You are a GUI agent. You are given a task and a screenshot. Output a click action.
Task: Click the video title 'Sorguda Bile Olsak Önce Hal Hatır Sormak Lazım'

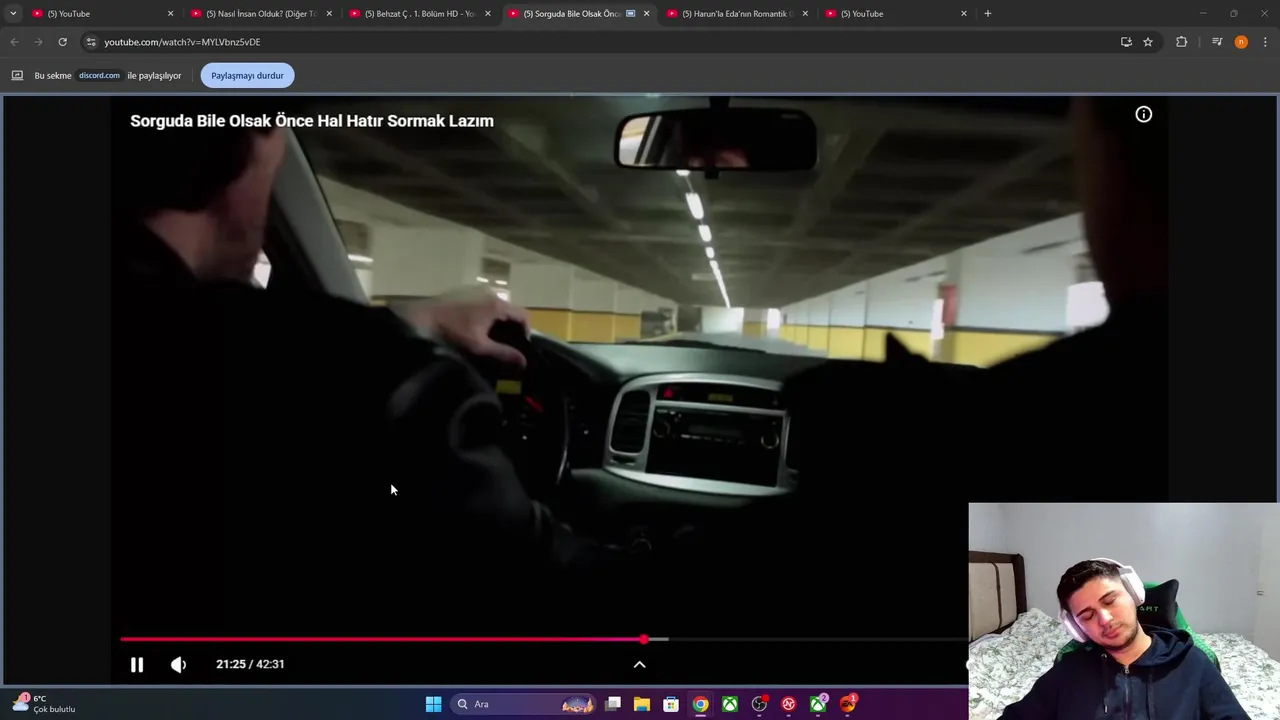tap(312, 121)
